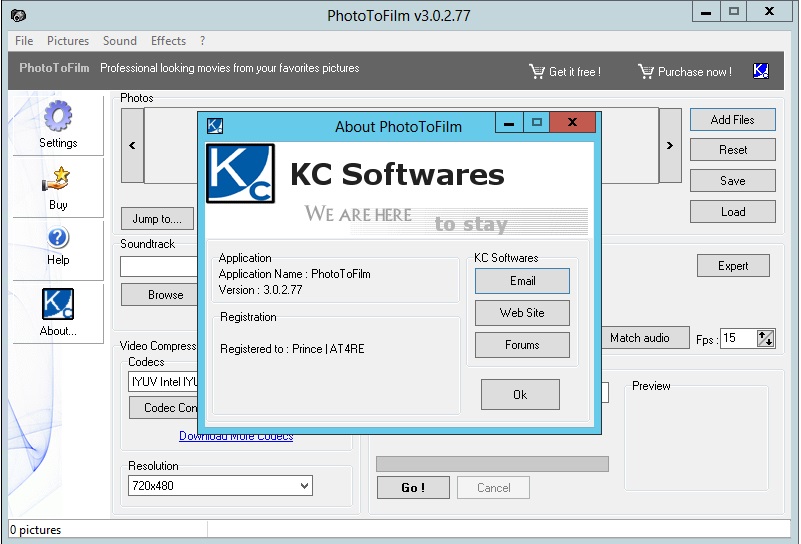Viewport: 801px width, 544px height.
Task: Click the Codec Config button
Action: 163,408
